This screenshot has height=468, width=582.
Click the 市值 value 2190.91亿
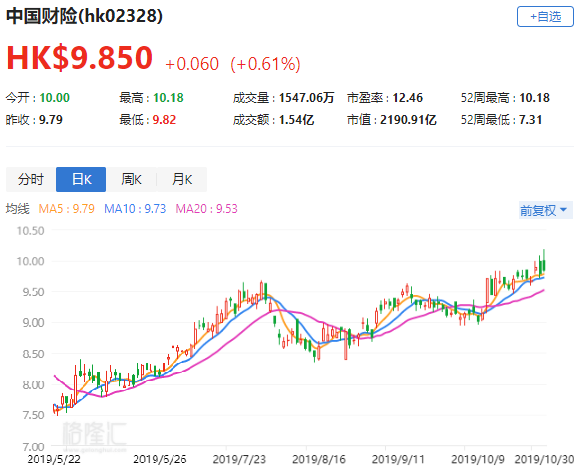408,120
